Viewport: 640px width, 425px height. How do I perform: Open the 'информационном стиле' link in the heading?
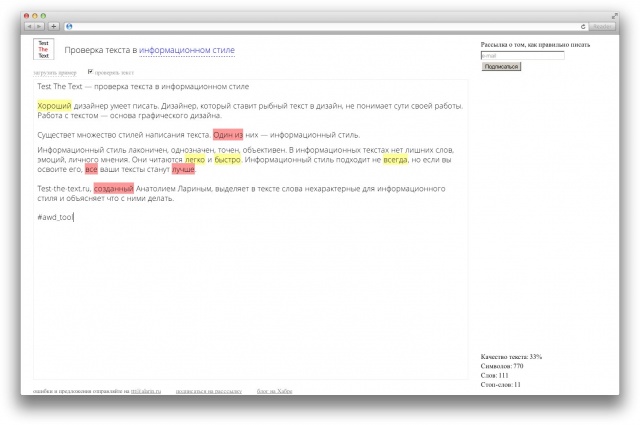[x=187, y=50]
